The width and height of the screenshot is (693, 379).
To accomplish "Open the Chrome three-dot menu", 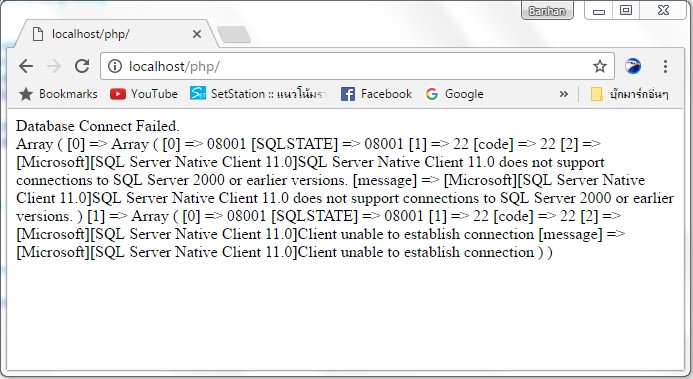I will (665, 66).
